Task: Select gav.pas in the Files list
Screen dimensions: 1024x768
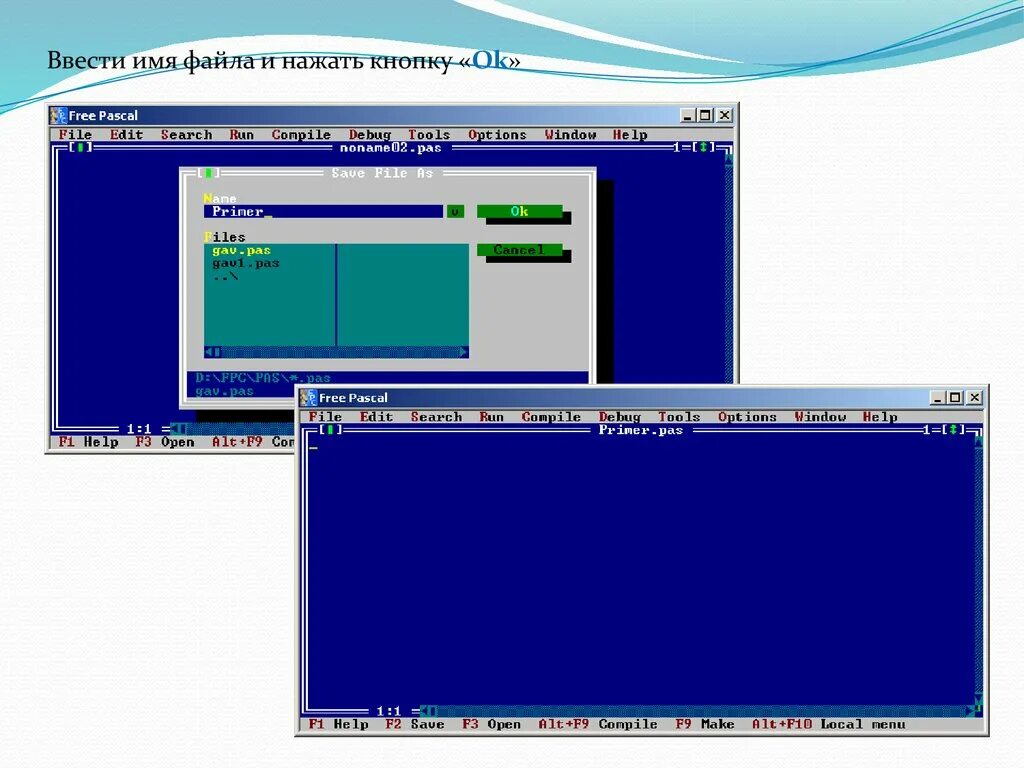Action: click(x=241, y=250)
